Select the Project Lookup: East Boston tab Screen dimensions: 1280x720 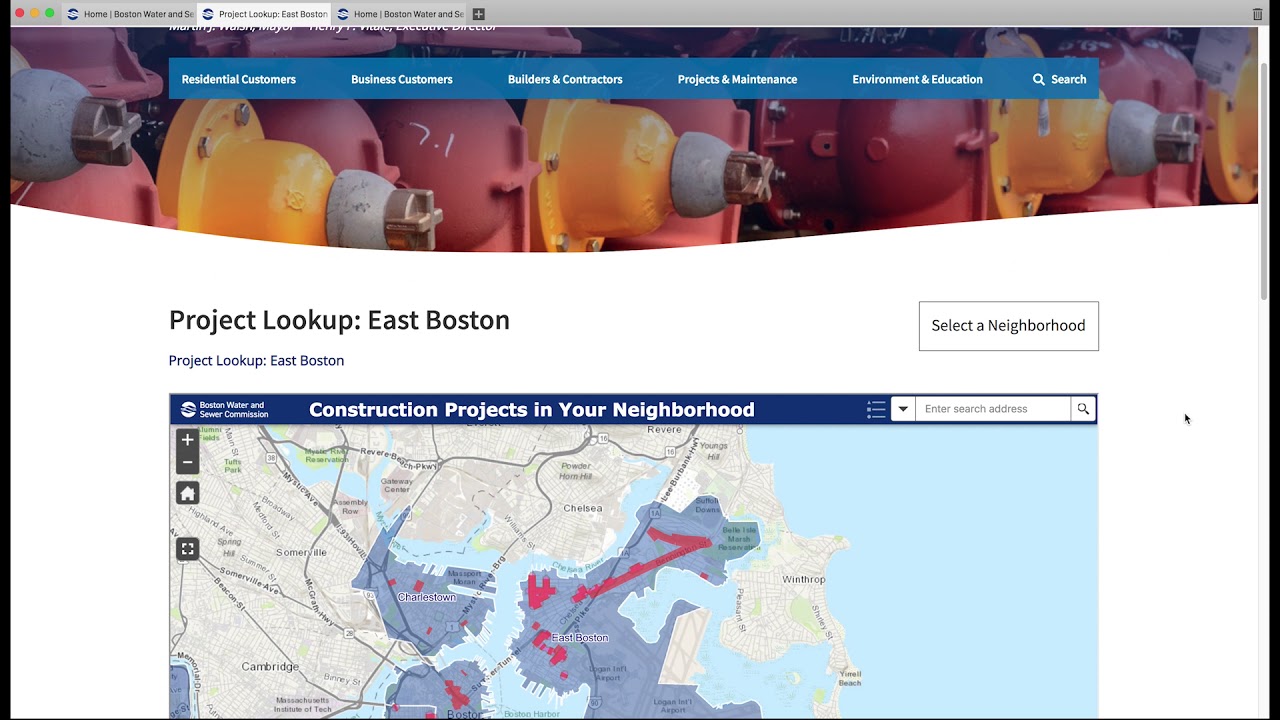(x=264, y=14)
